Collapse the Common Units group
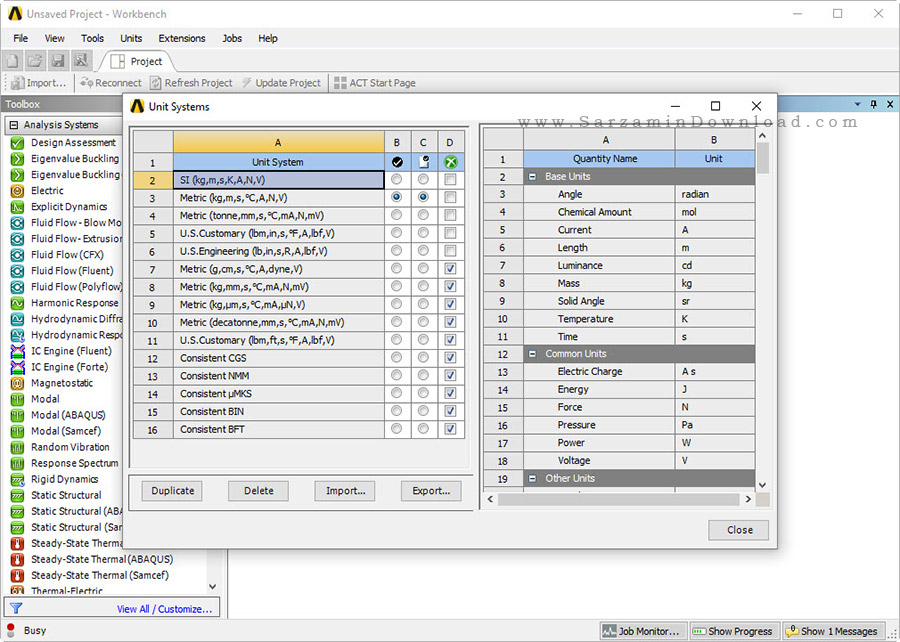 (x=532, y=354)
